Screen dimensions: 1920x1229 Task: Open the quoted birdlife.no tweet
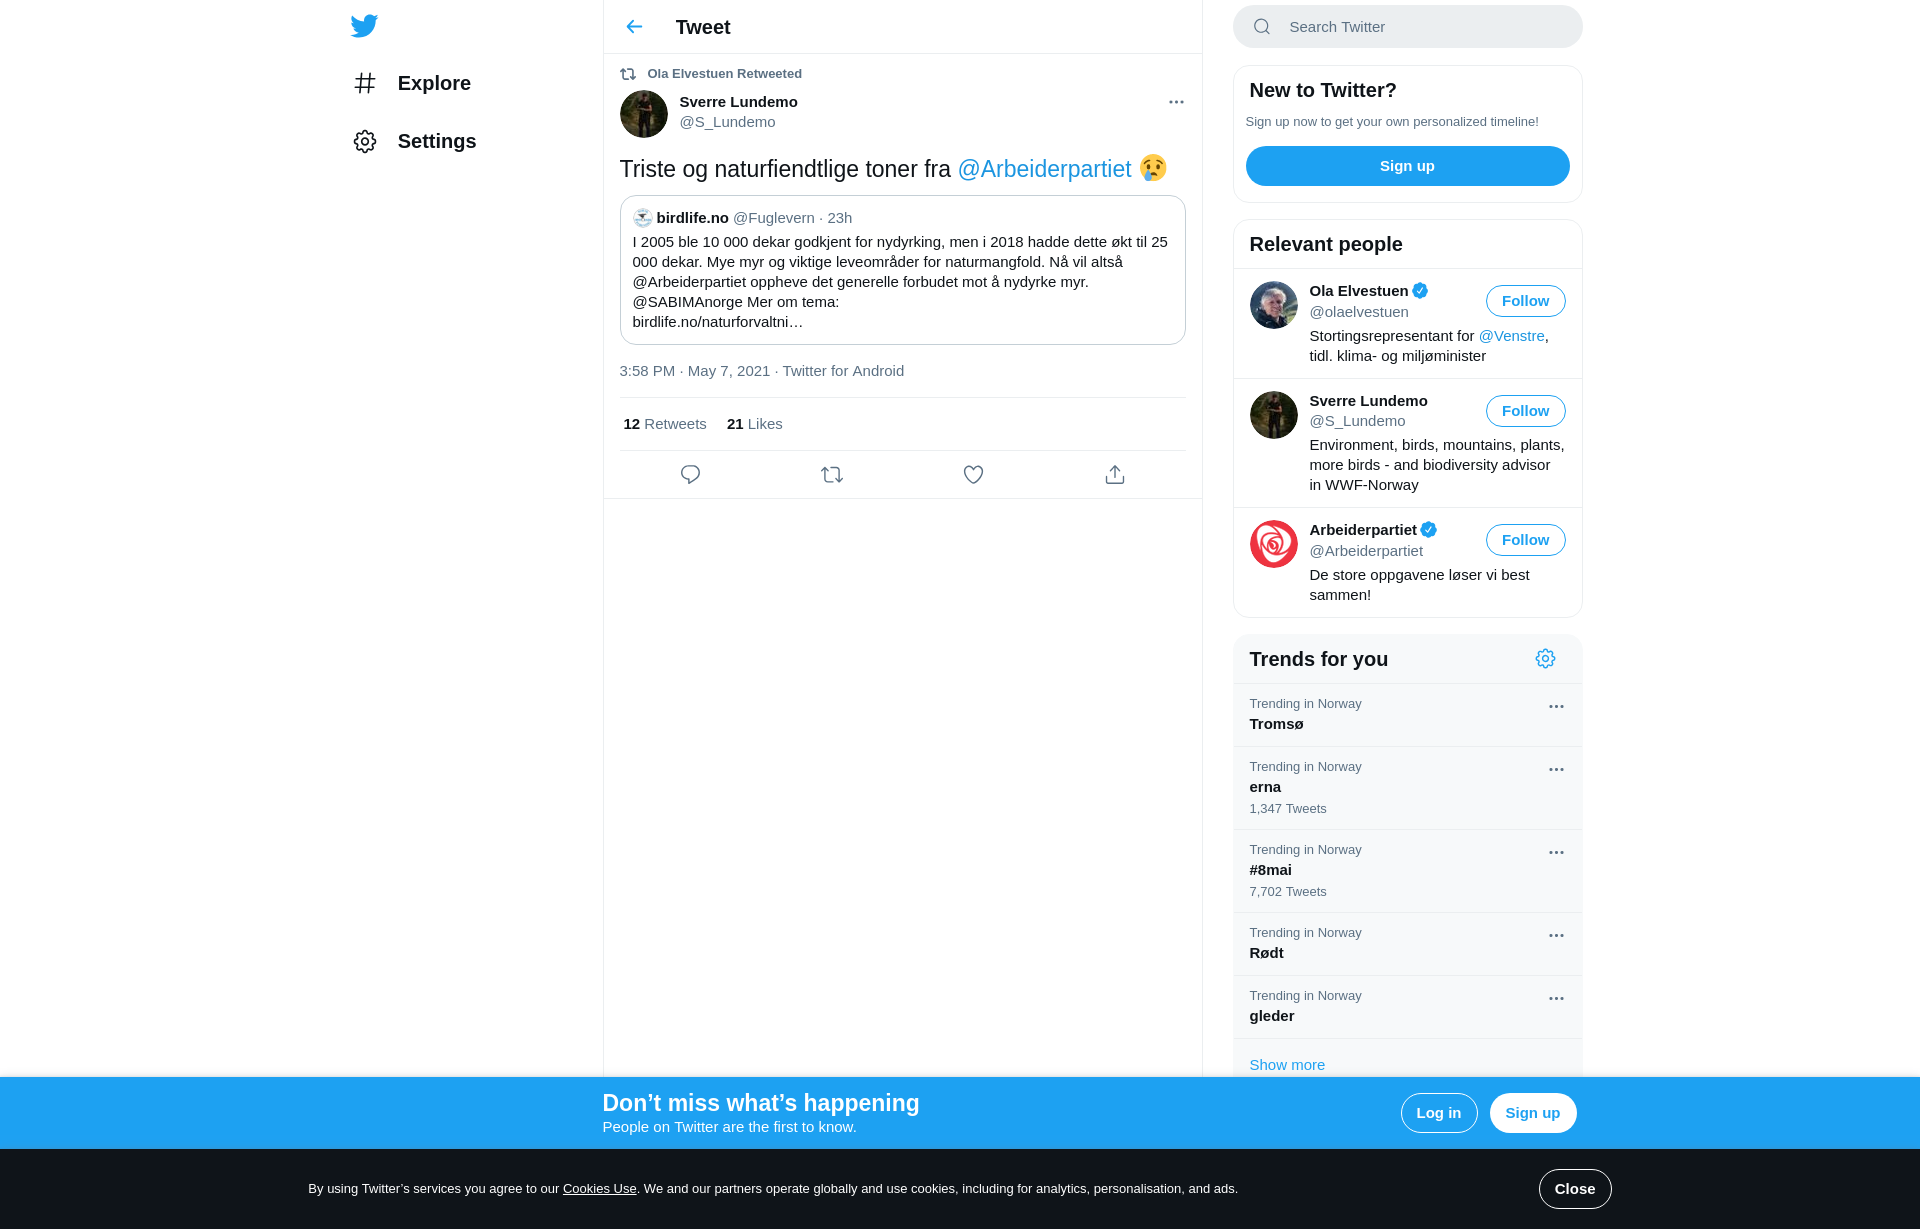tap(902, 270)
